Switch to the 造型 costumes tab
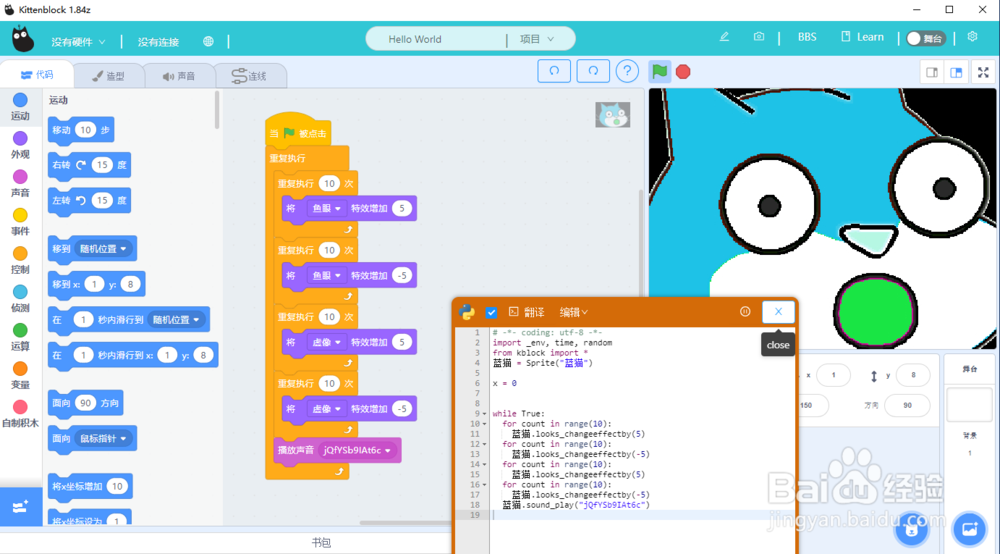The width and height of the screenshot is (1000, 554). [108, 76]
